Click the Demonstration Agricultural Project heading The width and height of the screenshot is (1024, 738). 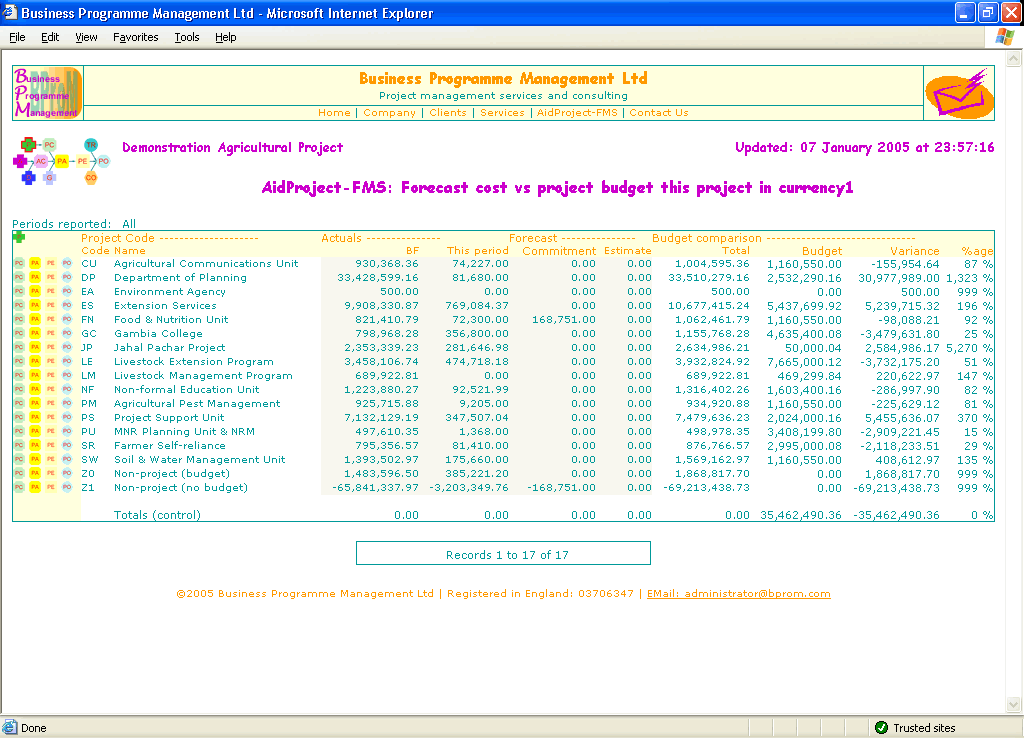tap(232, 147)
